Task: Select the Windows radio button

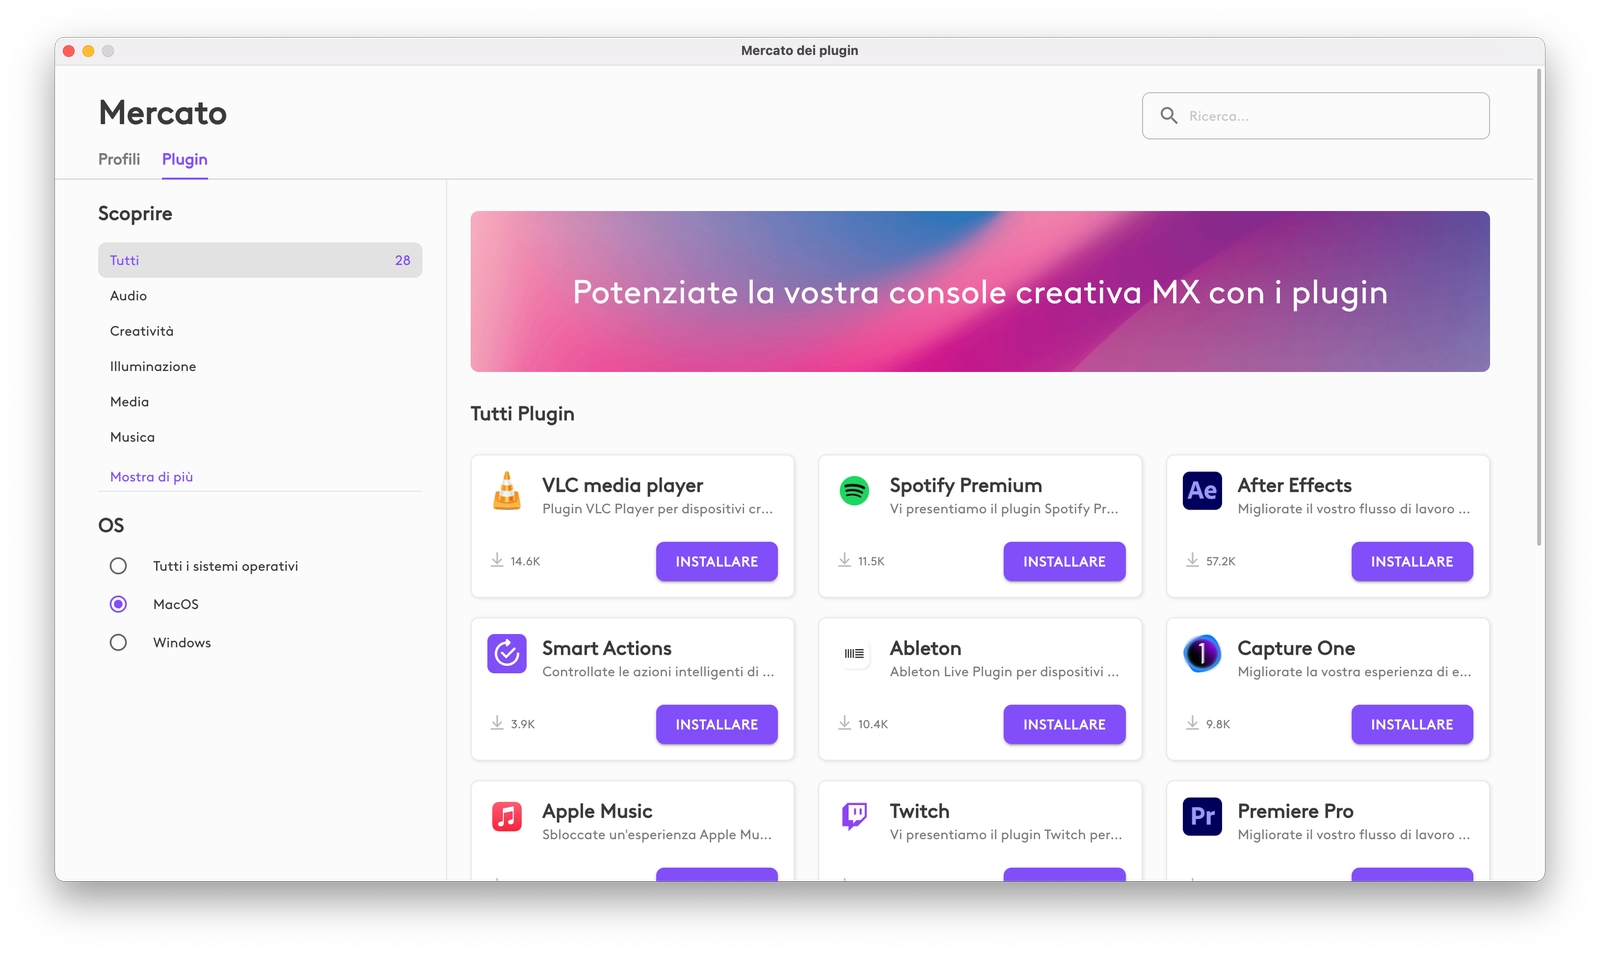Action: [118, 643]
